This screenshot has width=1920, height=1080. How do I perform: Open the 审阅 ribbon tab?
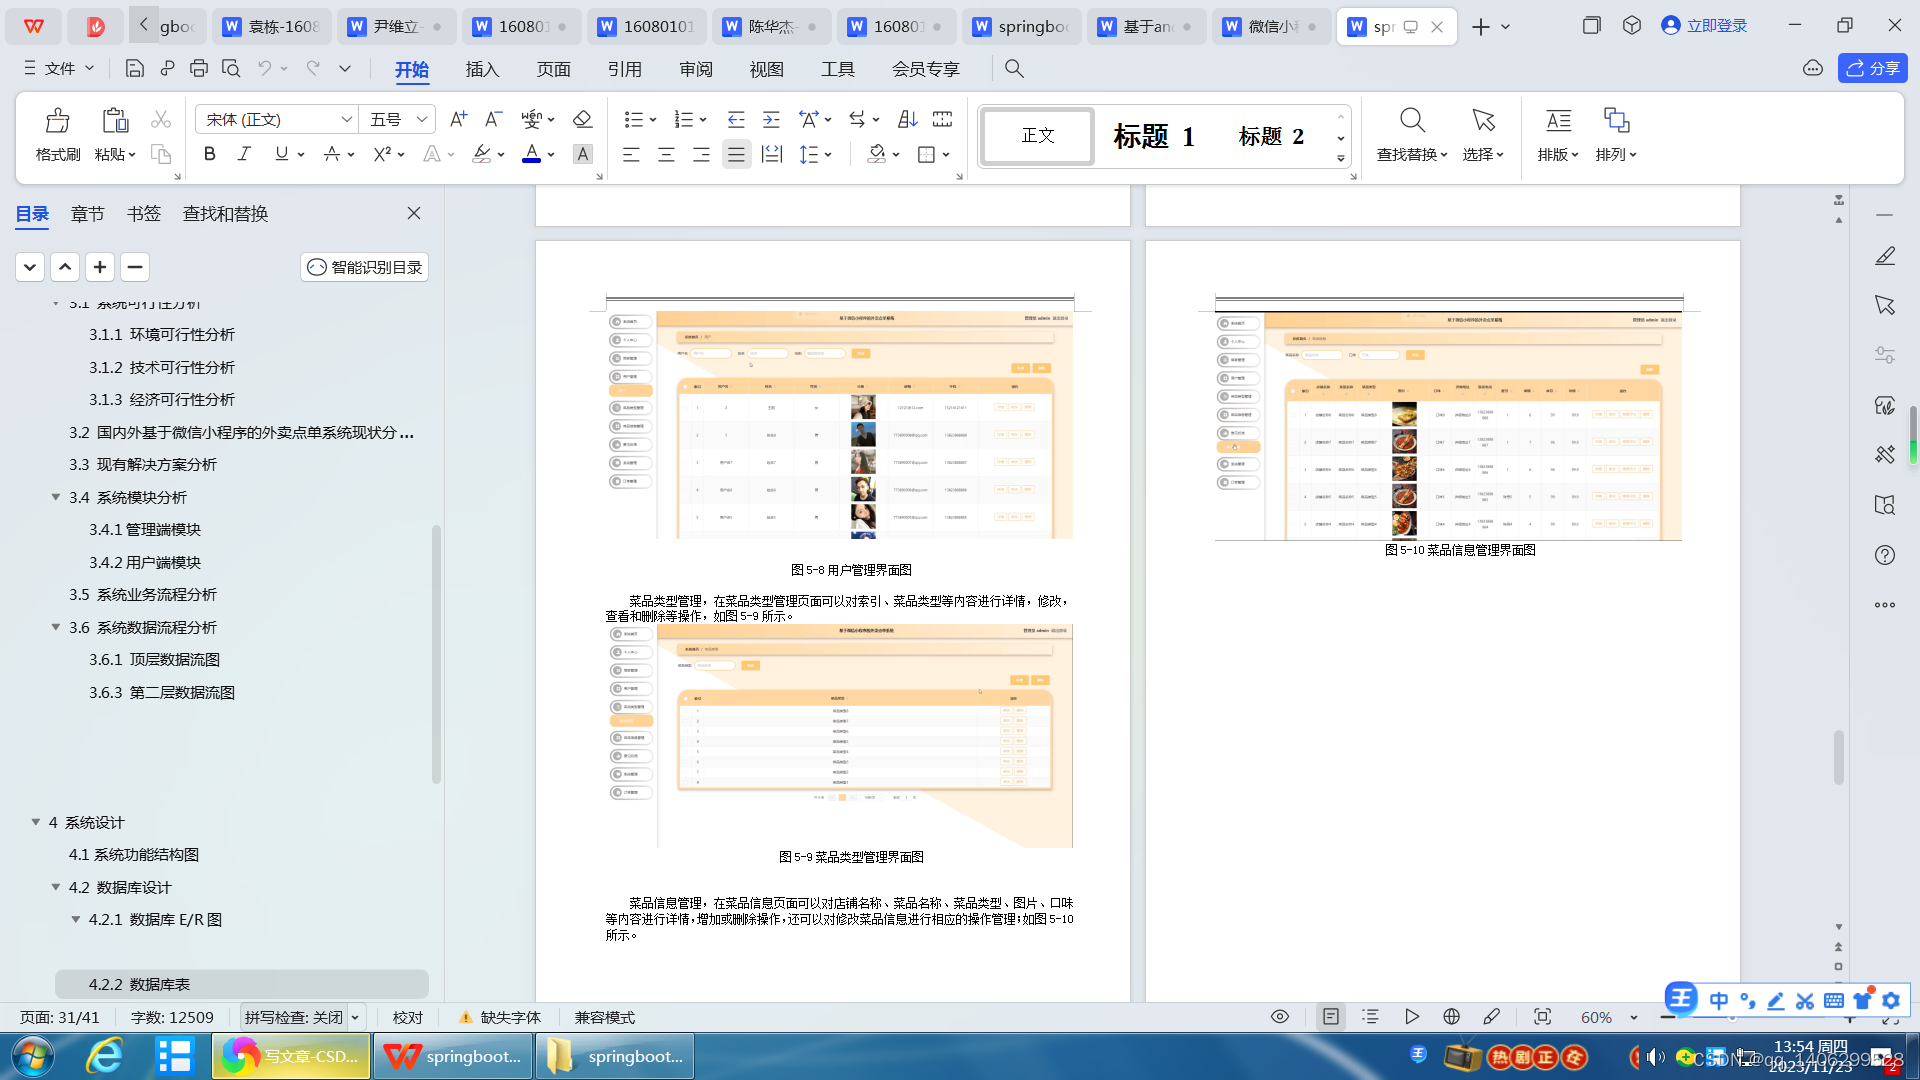(x=695, y=69)
